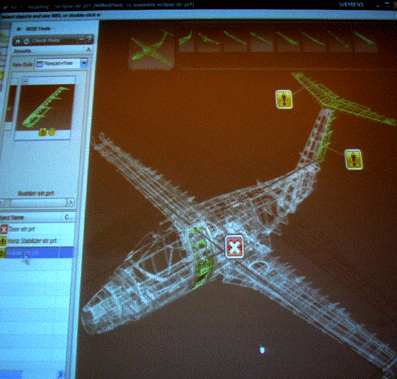Click the C... column header
397x379 pixels.
[69, 217]
